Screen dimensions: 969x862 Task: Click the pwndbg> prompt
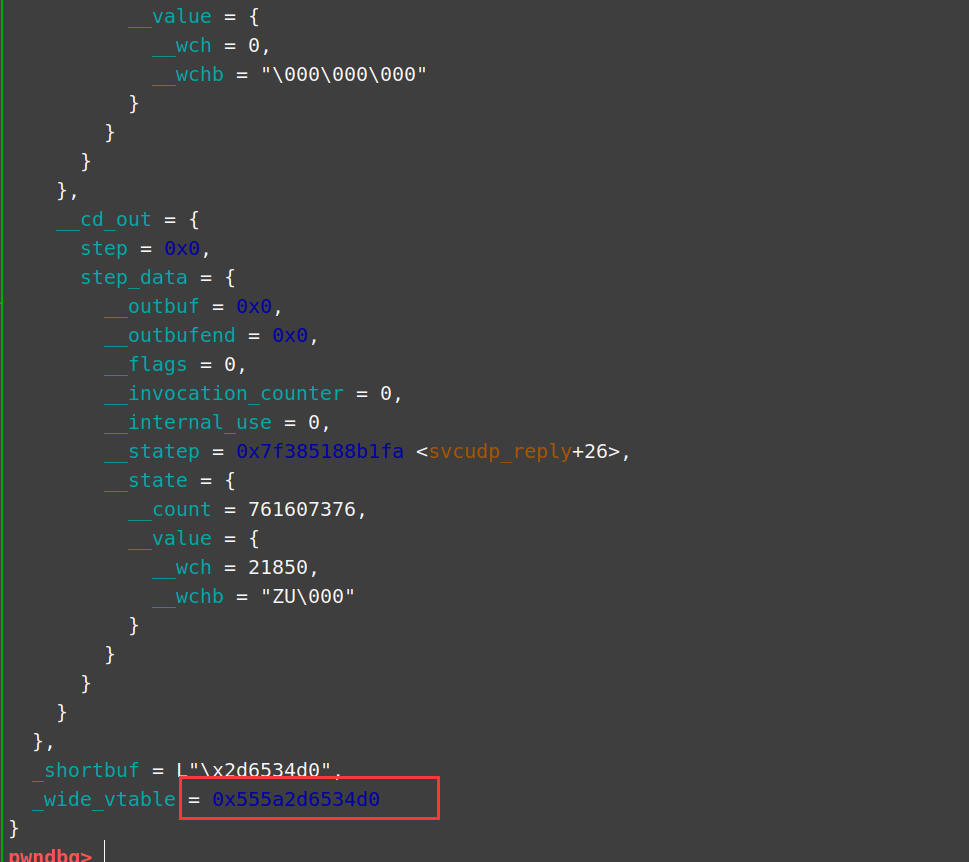(50, 856)
